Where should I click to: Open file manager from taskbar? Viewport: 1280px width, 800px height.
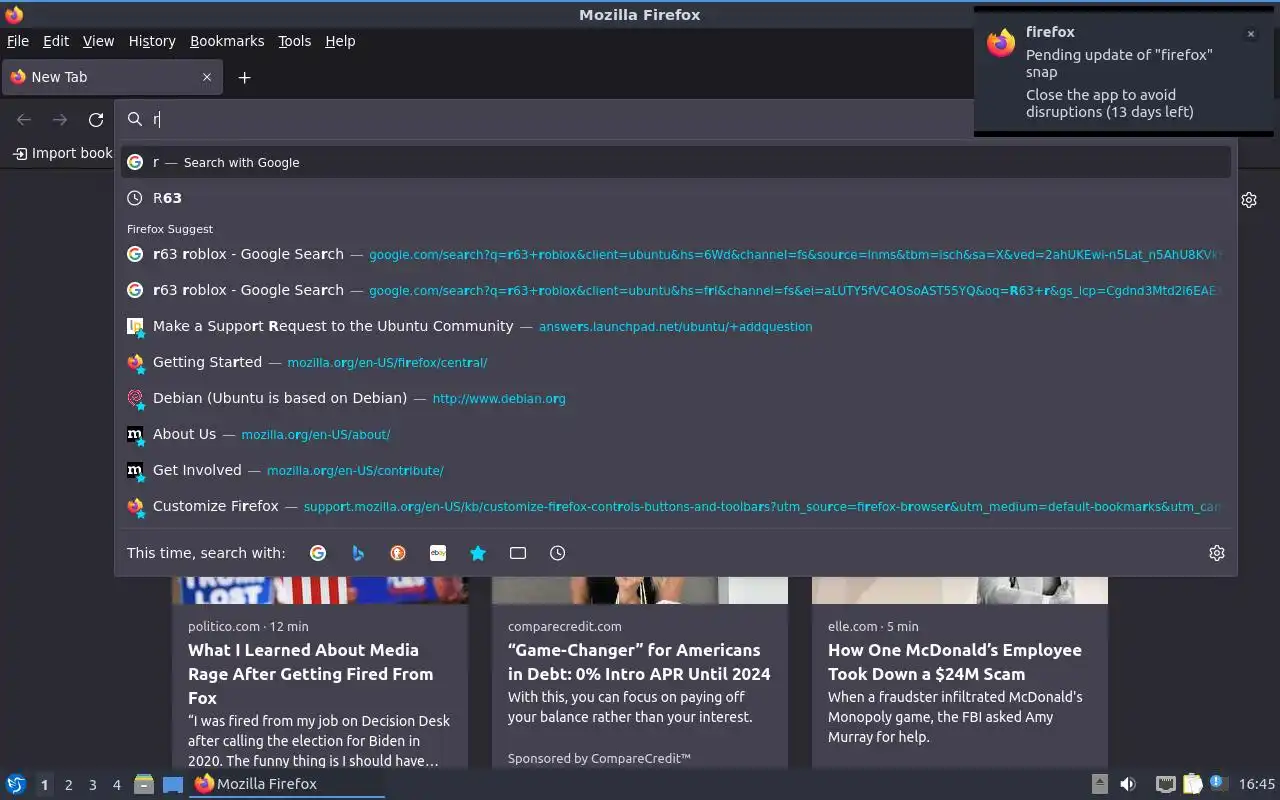point(144,785)
